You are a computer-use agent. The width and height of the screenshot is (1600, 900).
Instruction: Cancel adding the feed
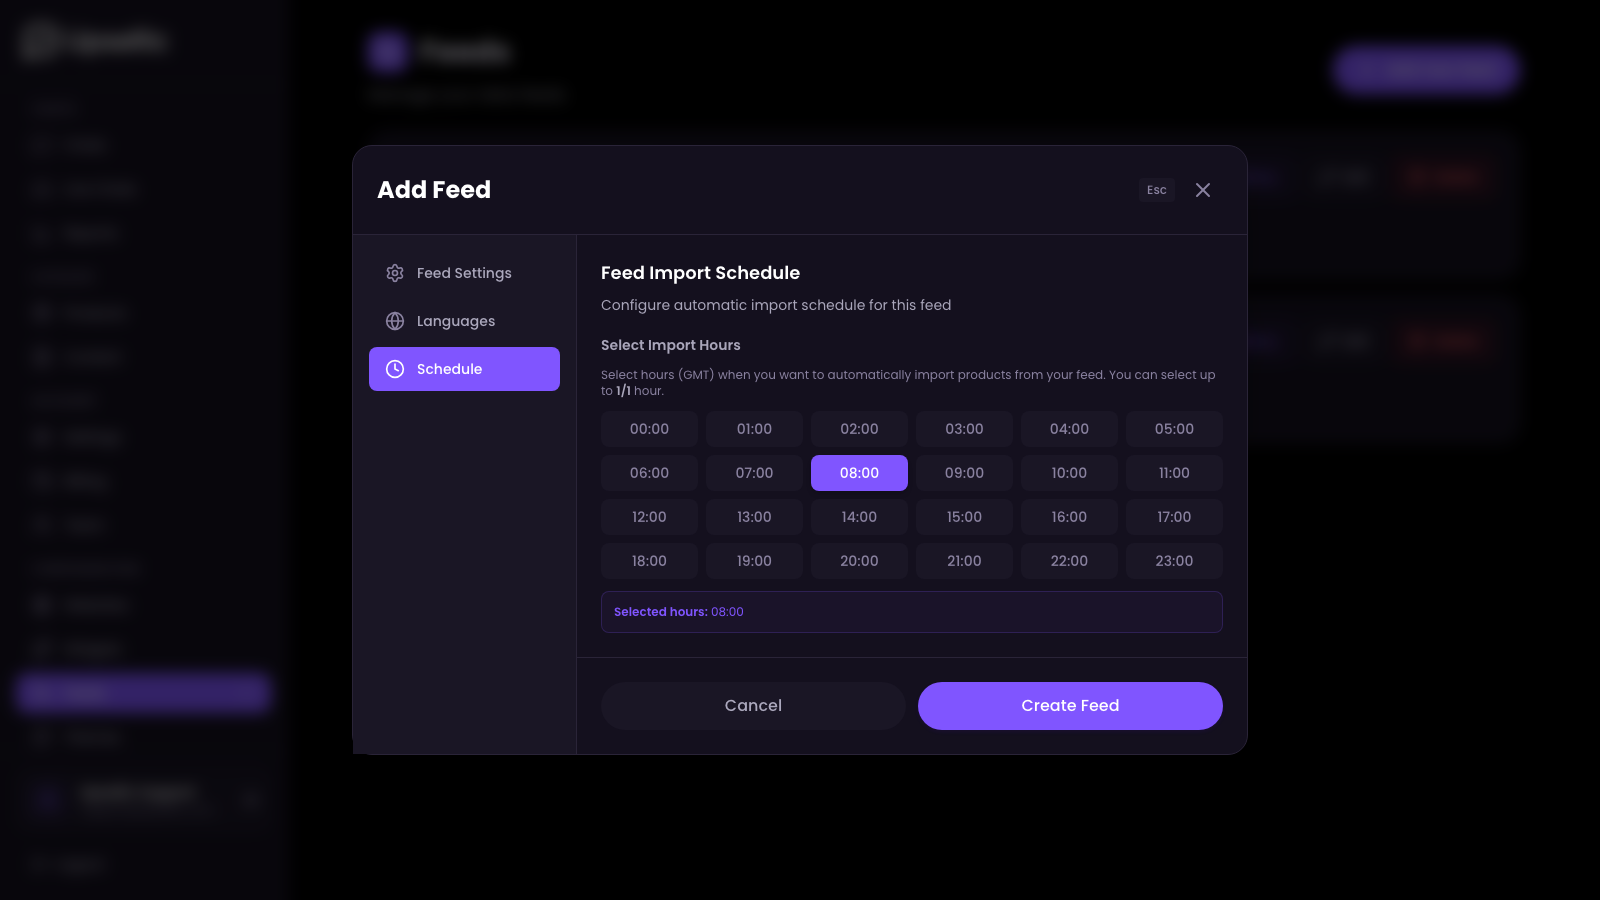click(x=753, y=705)
